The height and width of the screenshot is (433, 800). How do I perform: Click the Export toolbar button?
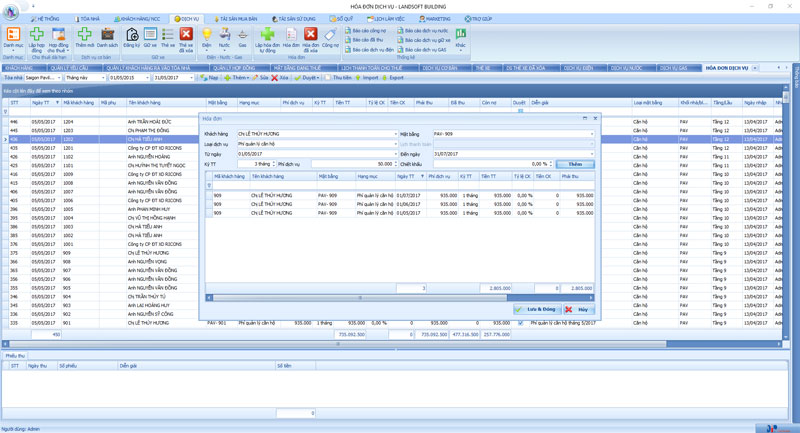(393, 78)
